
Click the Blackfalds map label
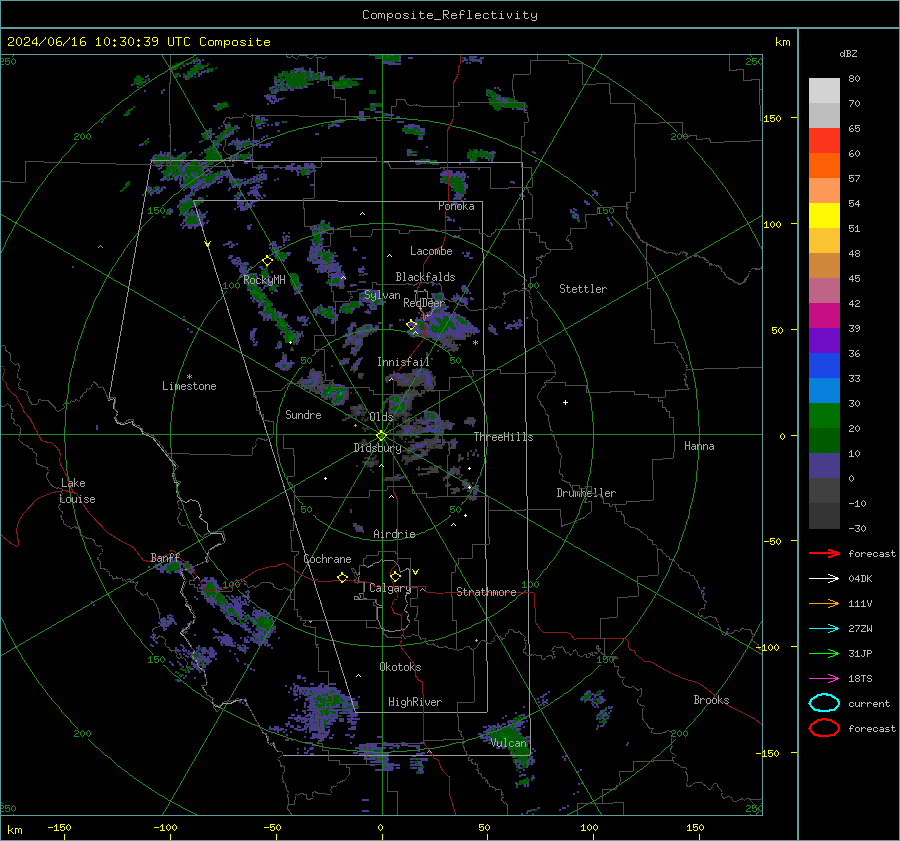pyautogui.click(x=425, y=277)
